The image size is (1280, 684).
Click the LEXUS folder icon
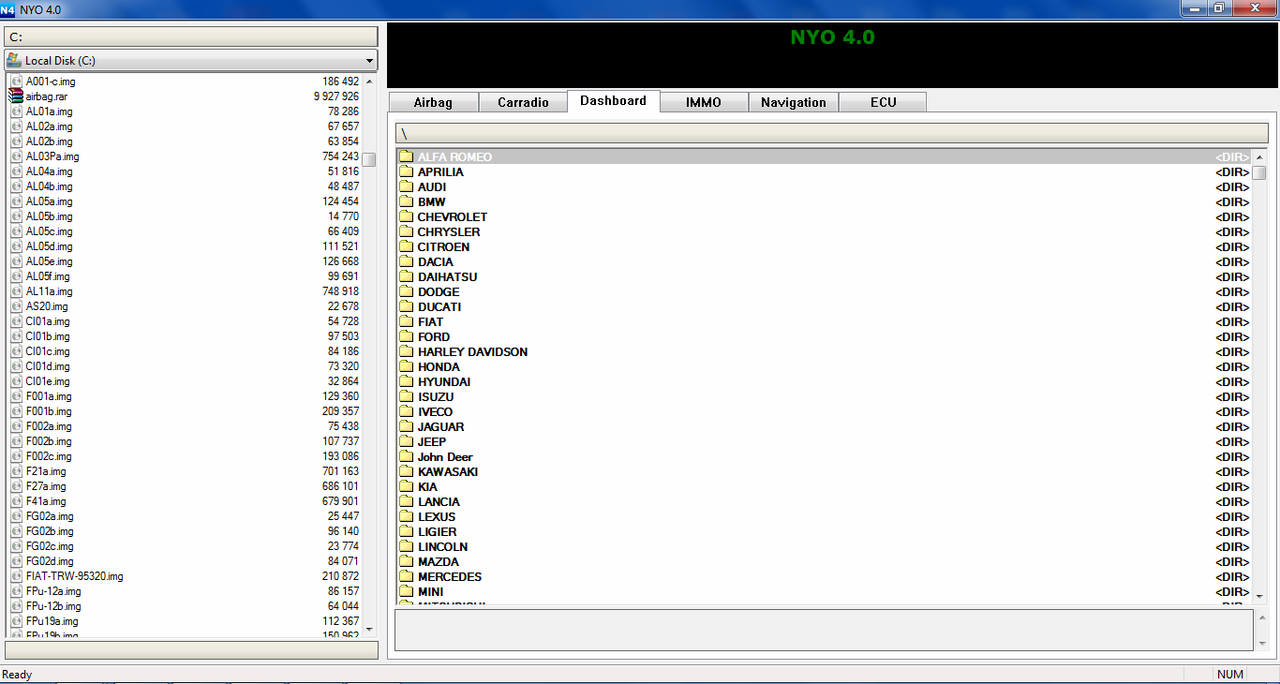pyautogui.click(x=406, y=517)
